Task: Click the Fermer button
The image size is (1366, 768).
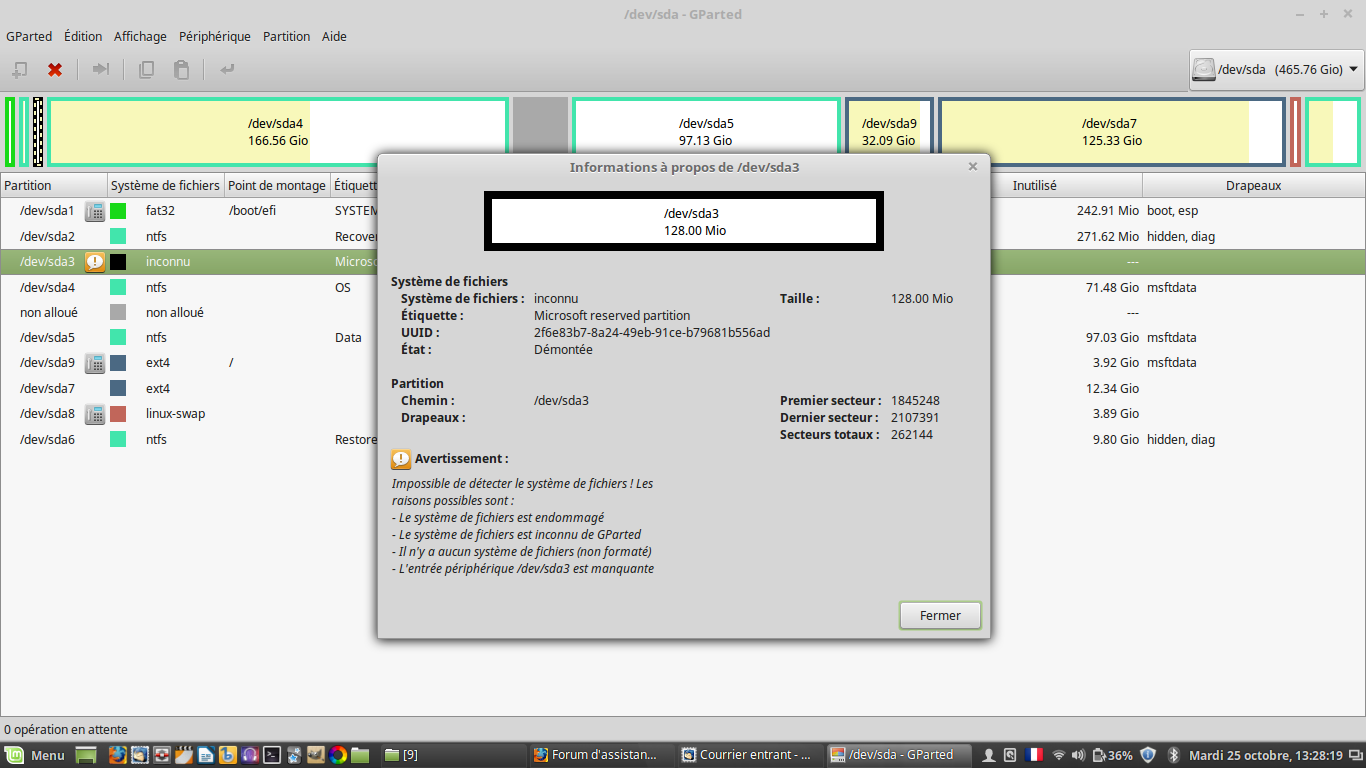Action: [940, 615]
